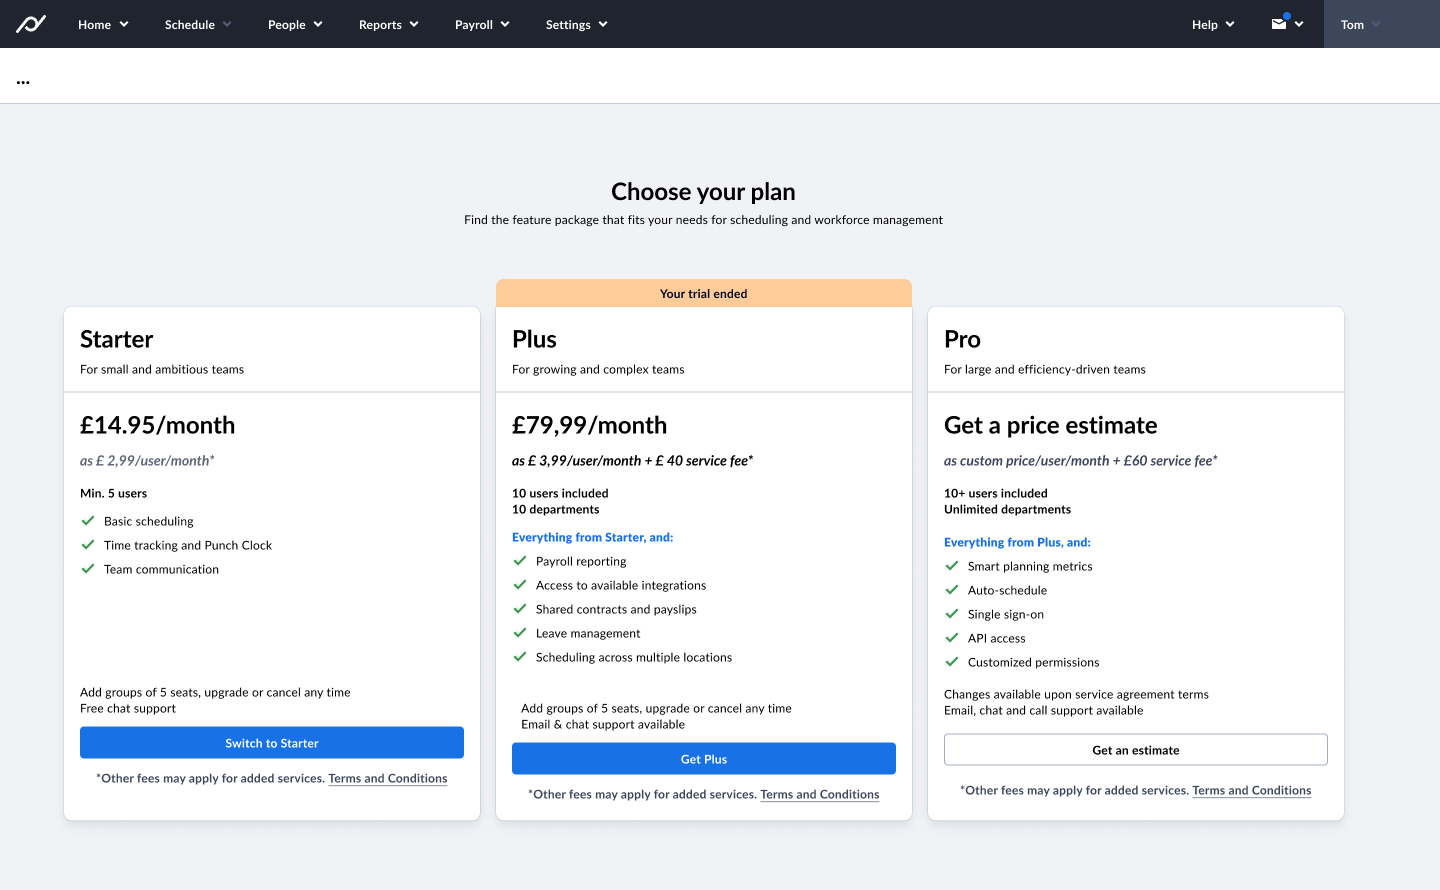The height and width of the screenshot is (890, 1440).
Task: Click checkmark icon beside Leave management
Action: coord(520,633)
